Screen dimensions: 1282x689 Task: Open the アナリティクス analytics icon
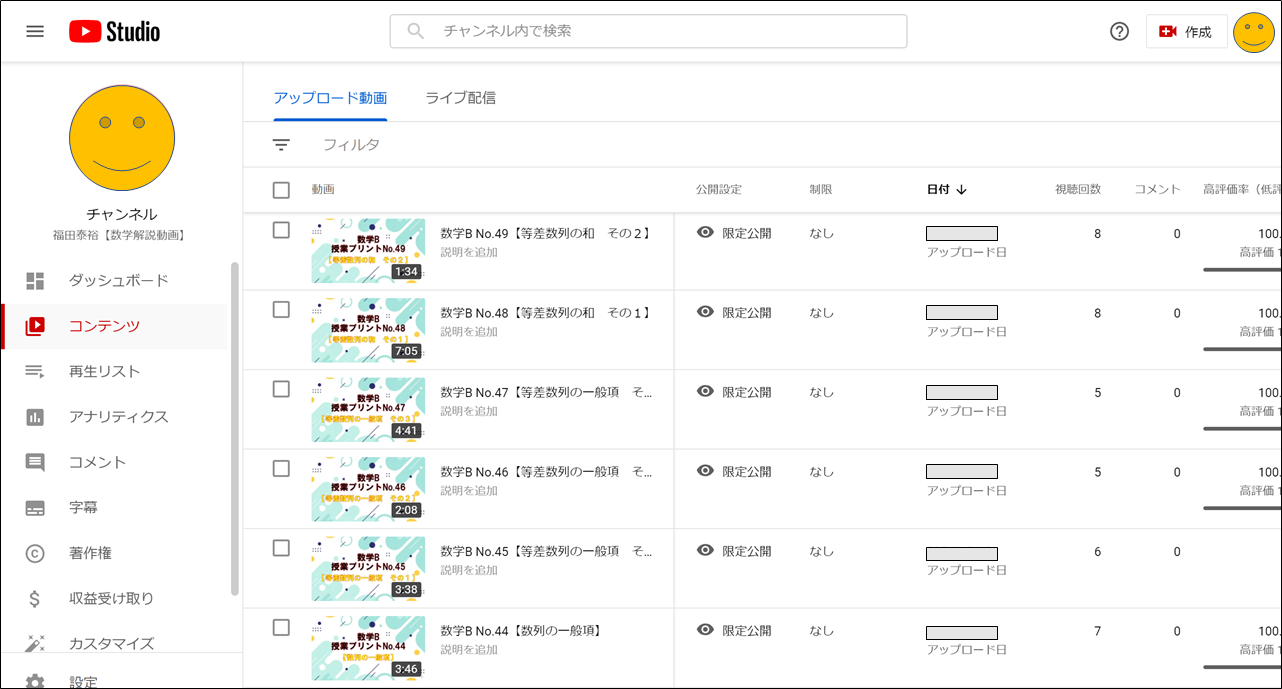pyautogui.click(x=35, y=417)
